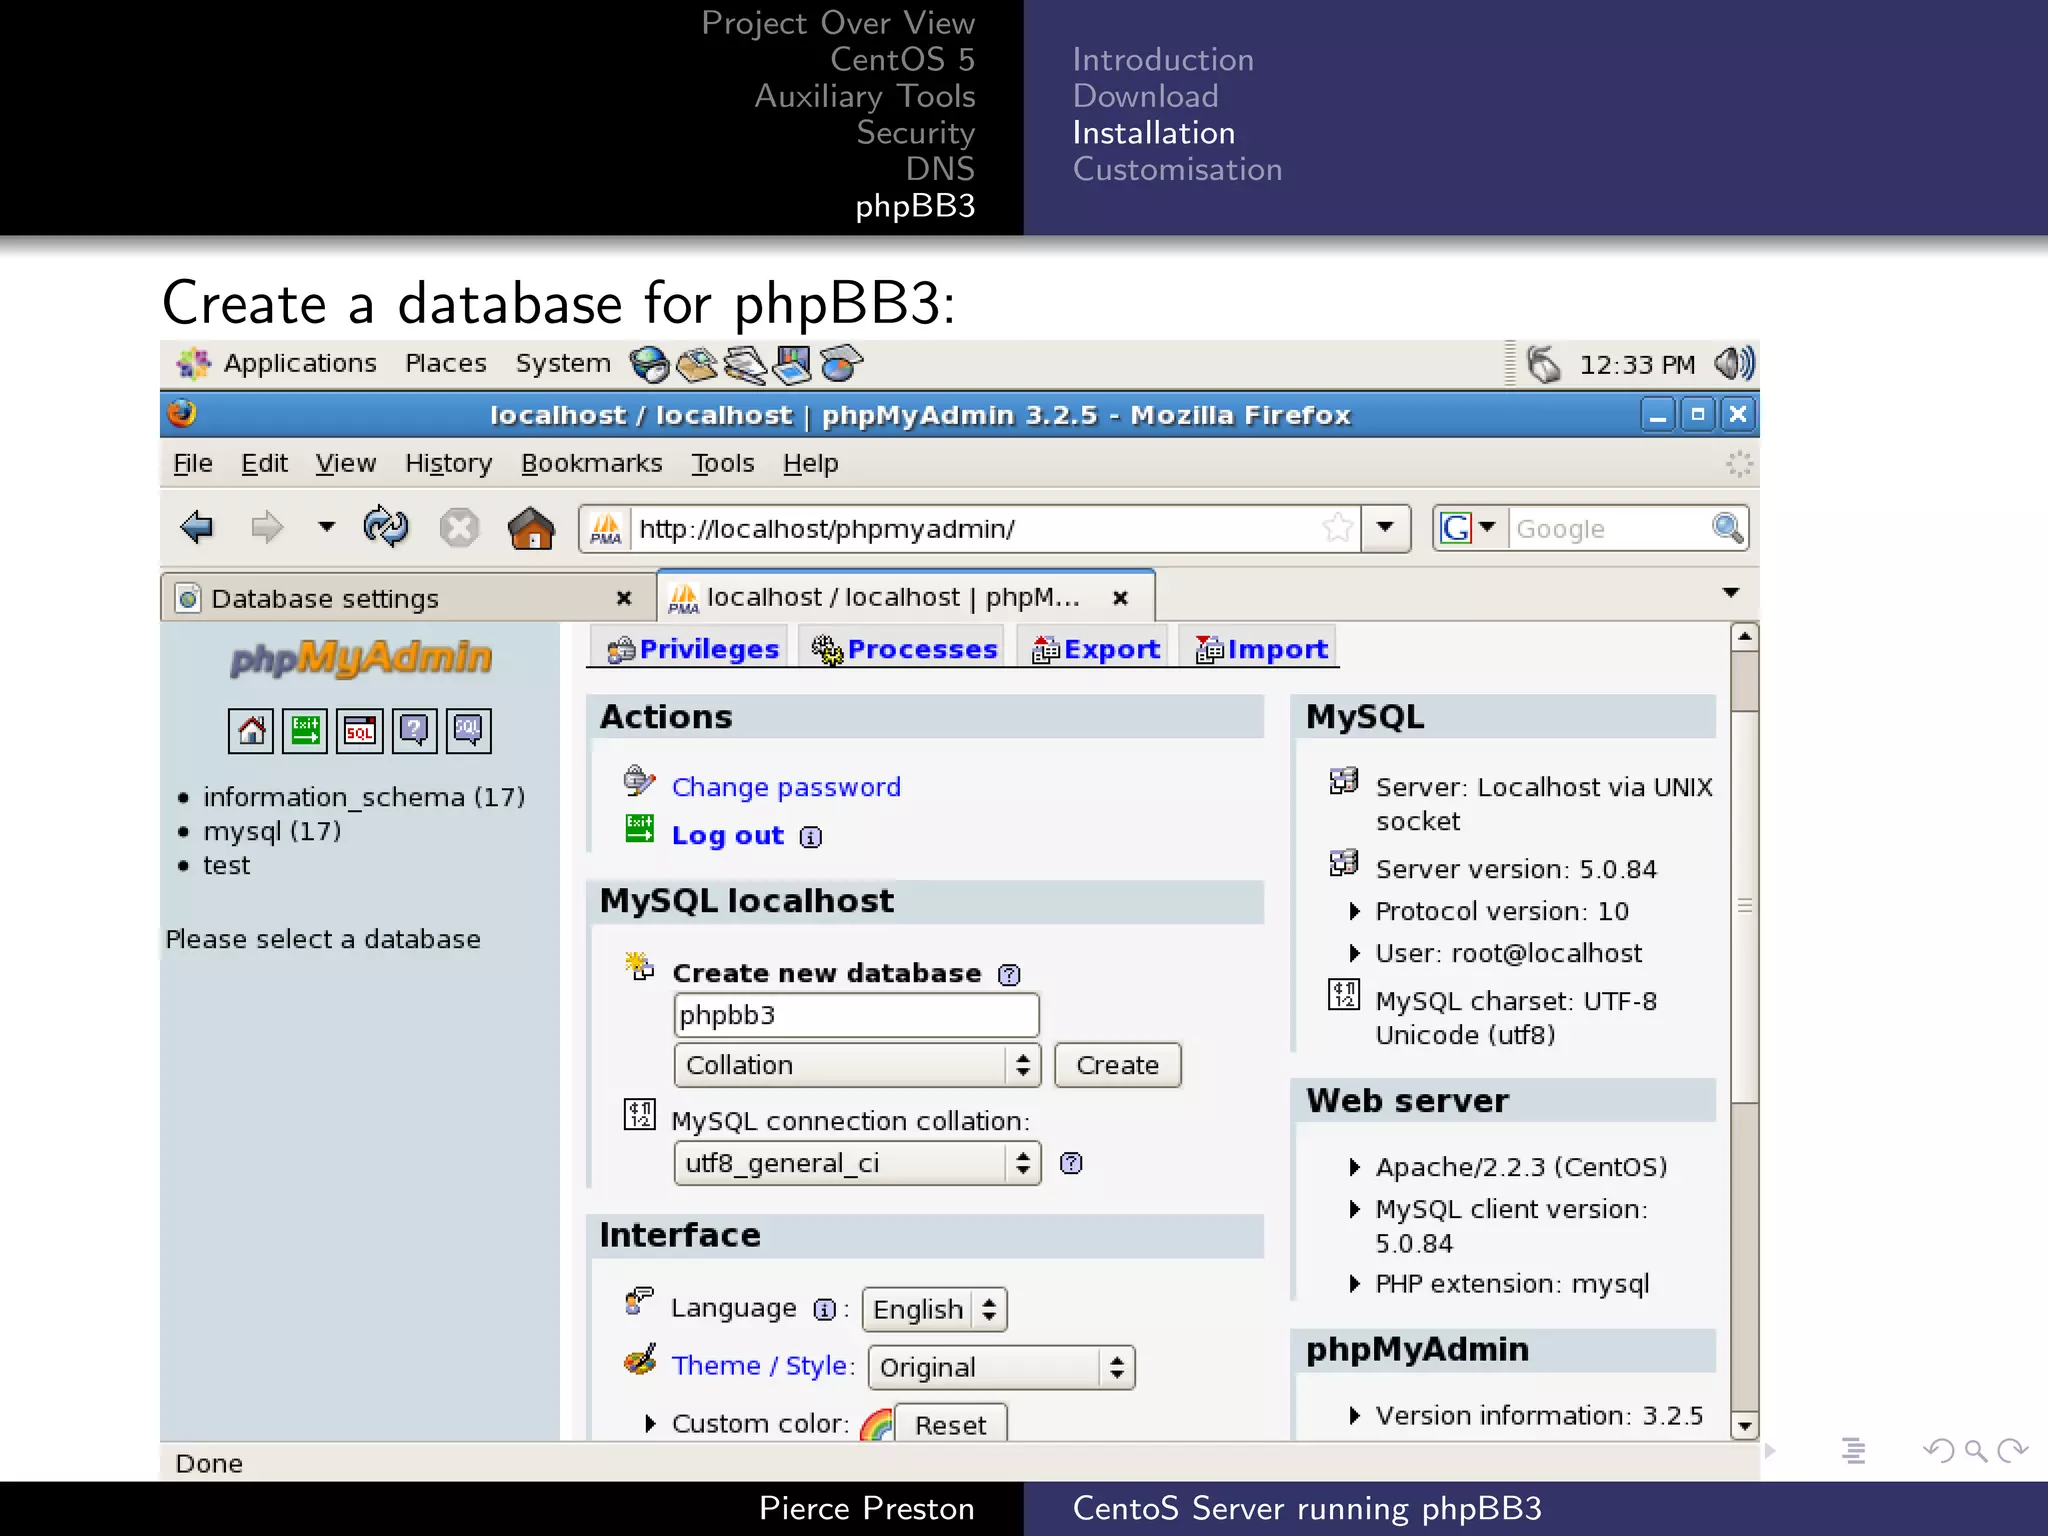Select the information_schema database
Viewport: 2048px width, 1536px height.
click(364, 797)
